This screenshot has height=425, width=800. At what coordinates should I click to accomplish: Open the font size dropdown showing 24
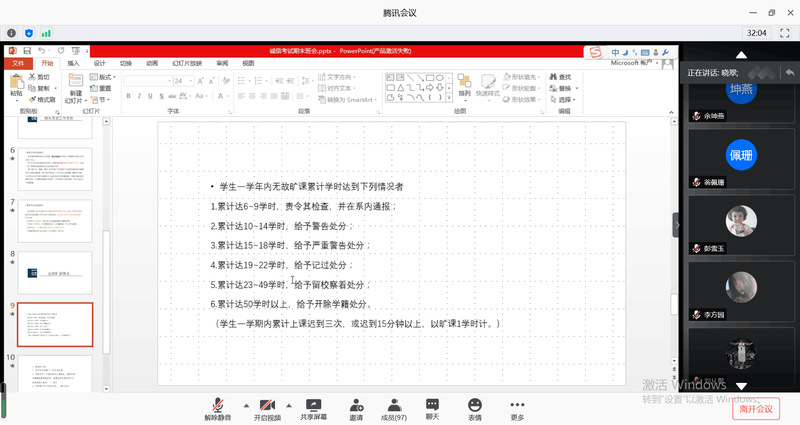point(189,80)
